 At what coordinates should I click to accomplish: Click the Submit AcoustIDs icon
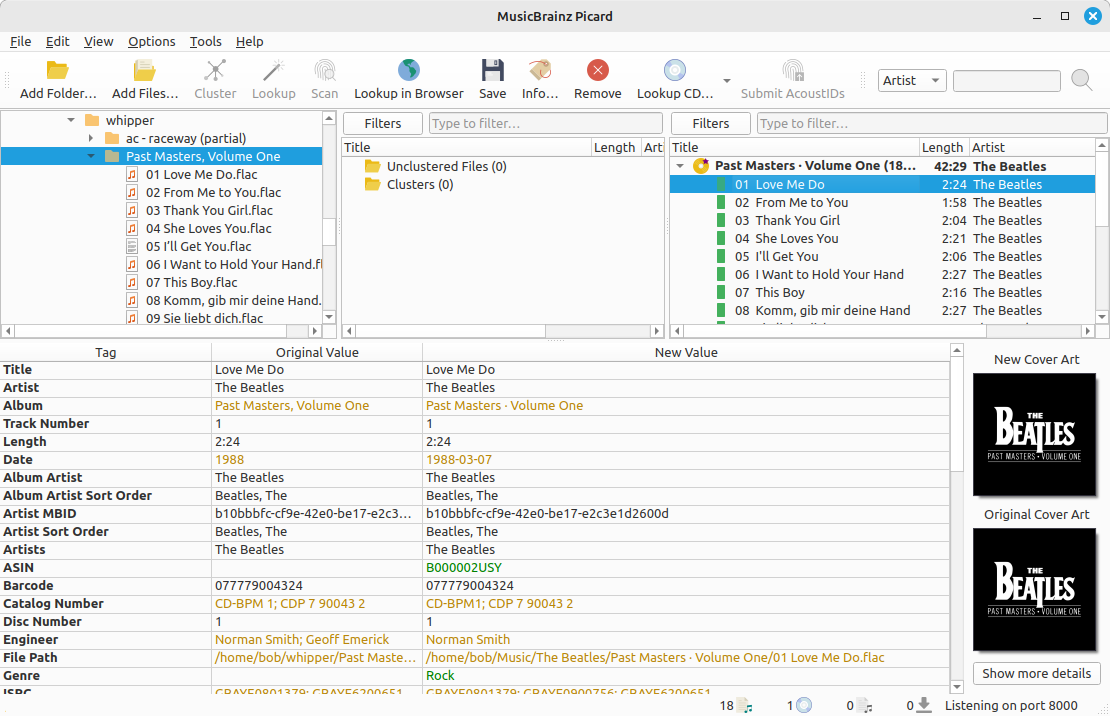(x=793, y=70)
